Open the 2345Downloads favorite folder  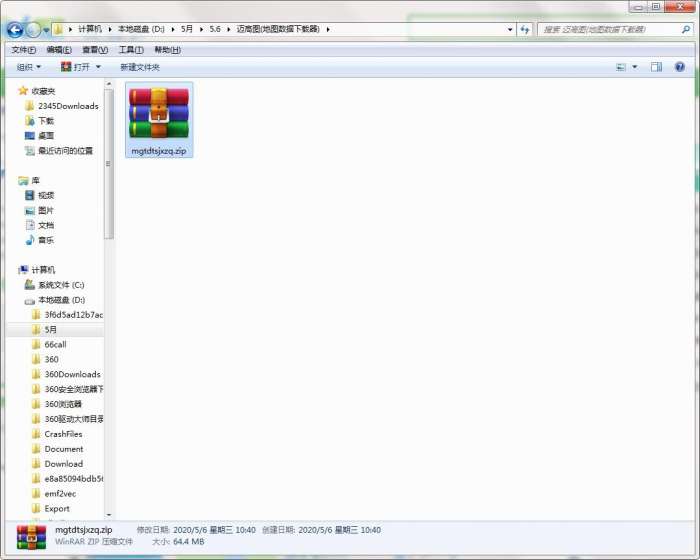click(68, 106)
